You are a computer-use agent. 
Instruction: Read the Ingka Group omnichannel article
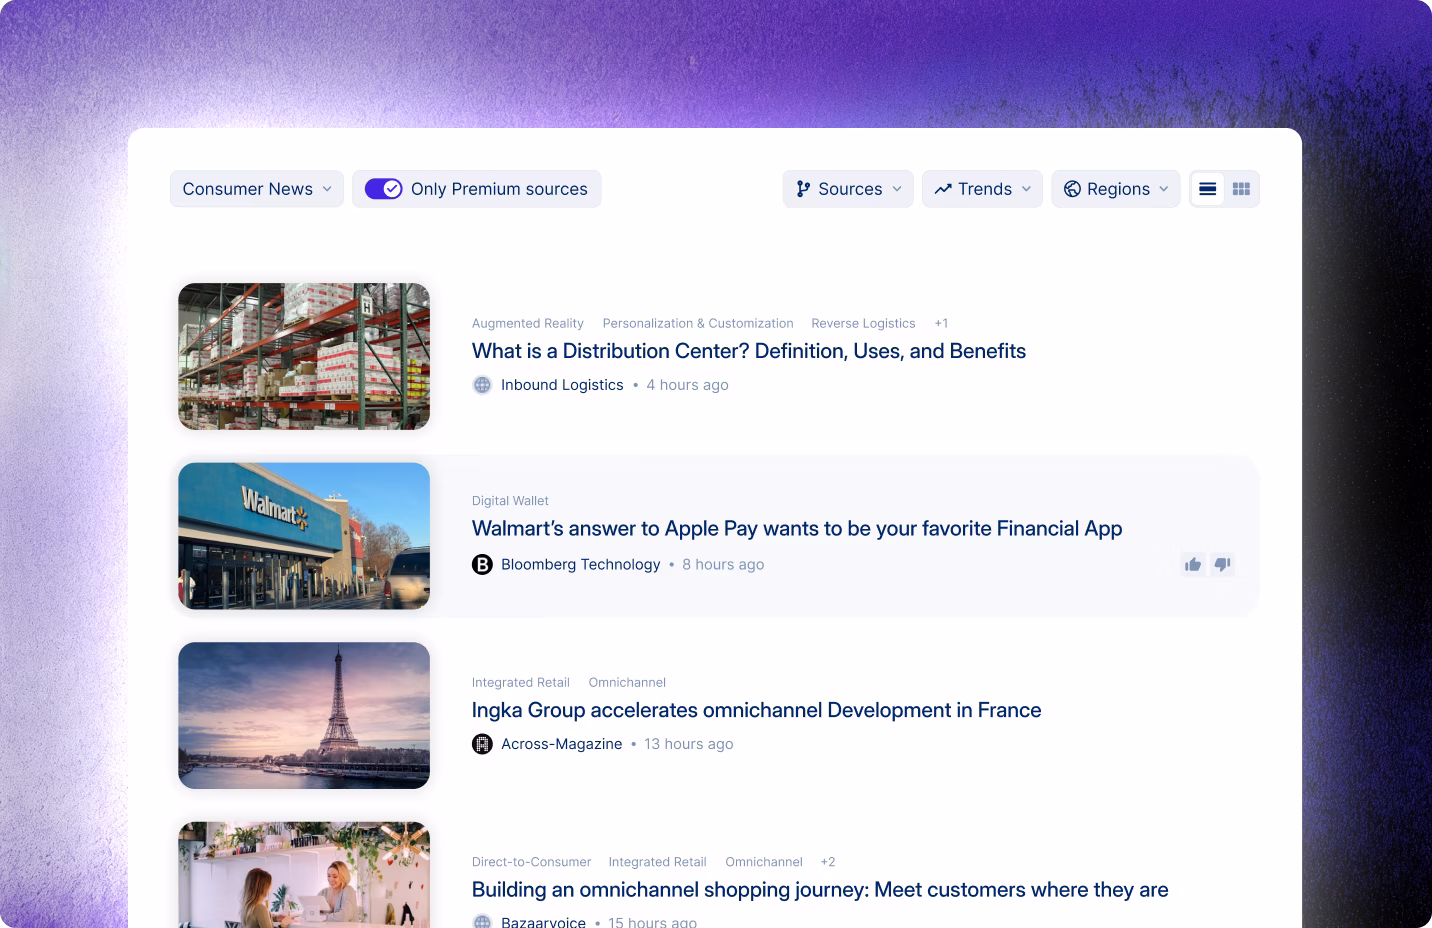757,710
